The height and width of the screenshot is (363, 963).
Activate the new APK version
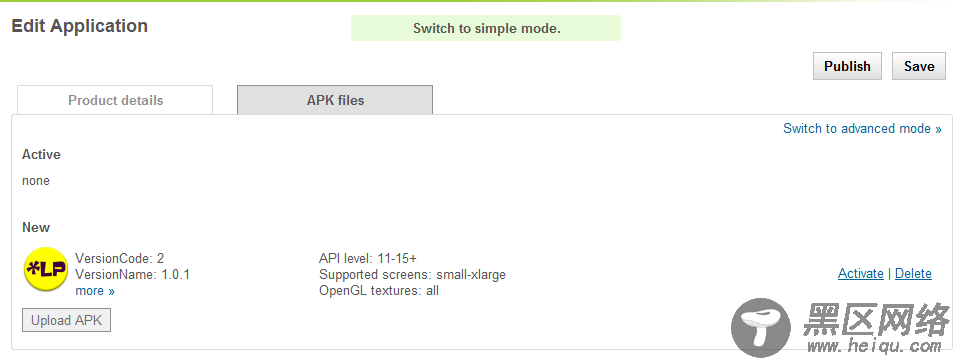pyautogui.click(x=860, y=273)
